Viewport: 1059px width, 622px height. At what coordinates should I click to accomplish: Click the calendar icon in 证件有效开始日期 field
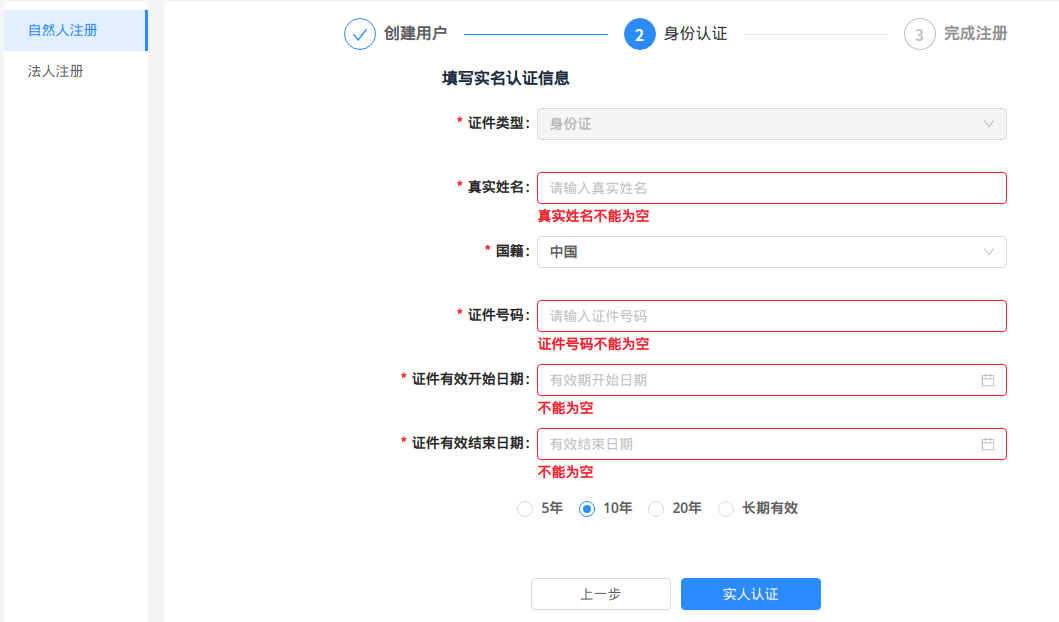point(987,380)
